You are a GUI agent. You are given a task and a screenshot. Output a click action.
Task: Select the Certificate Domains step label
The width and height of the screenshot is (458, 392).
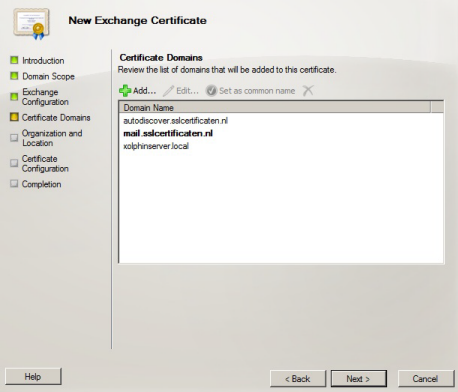[x=56, y=118]
